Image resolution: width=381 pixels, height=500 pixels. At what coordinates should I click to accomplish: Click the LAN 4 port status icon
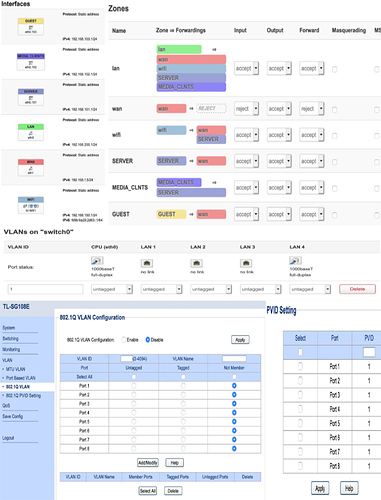[x=295, y=261]
